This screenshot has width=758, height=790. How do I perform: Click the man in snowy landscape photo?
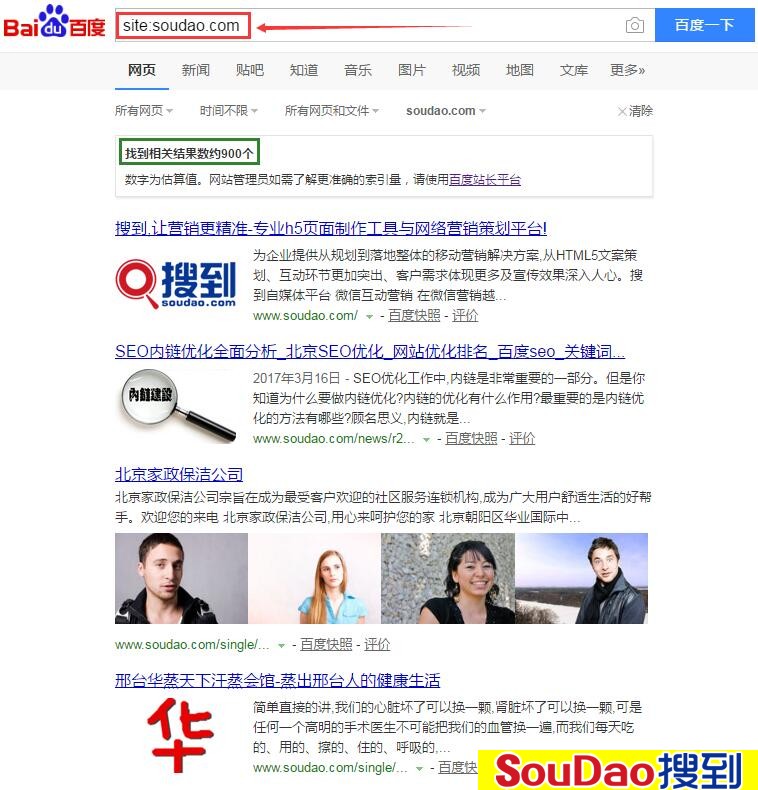(x=582, y=578)
